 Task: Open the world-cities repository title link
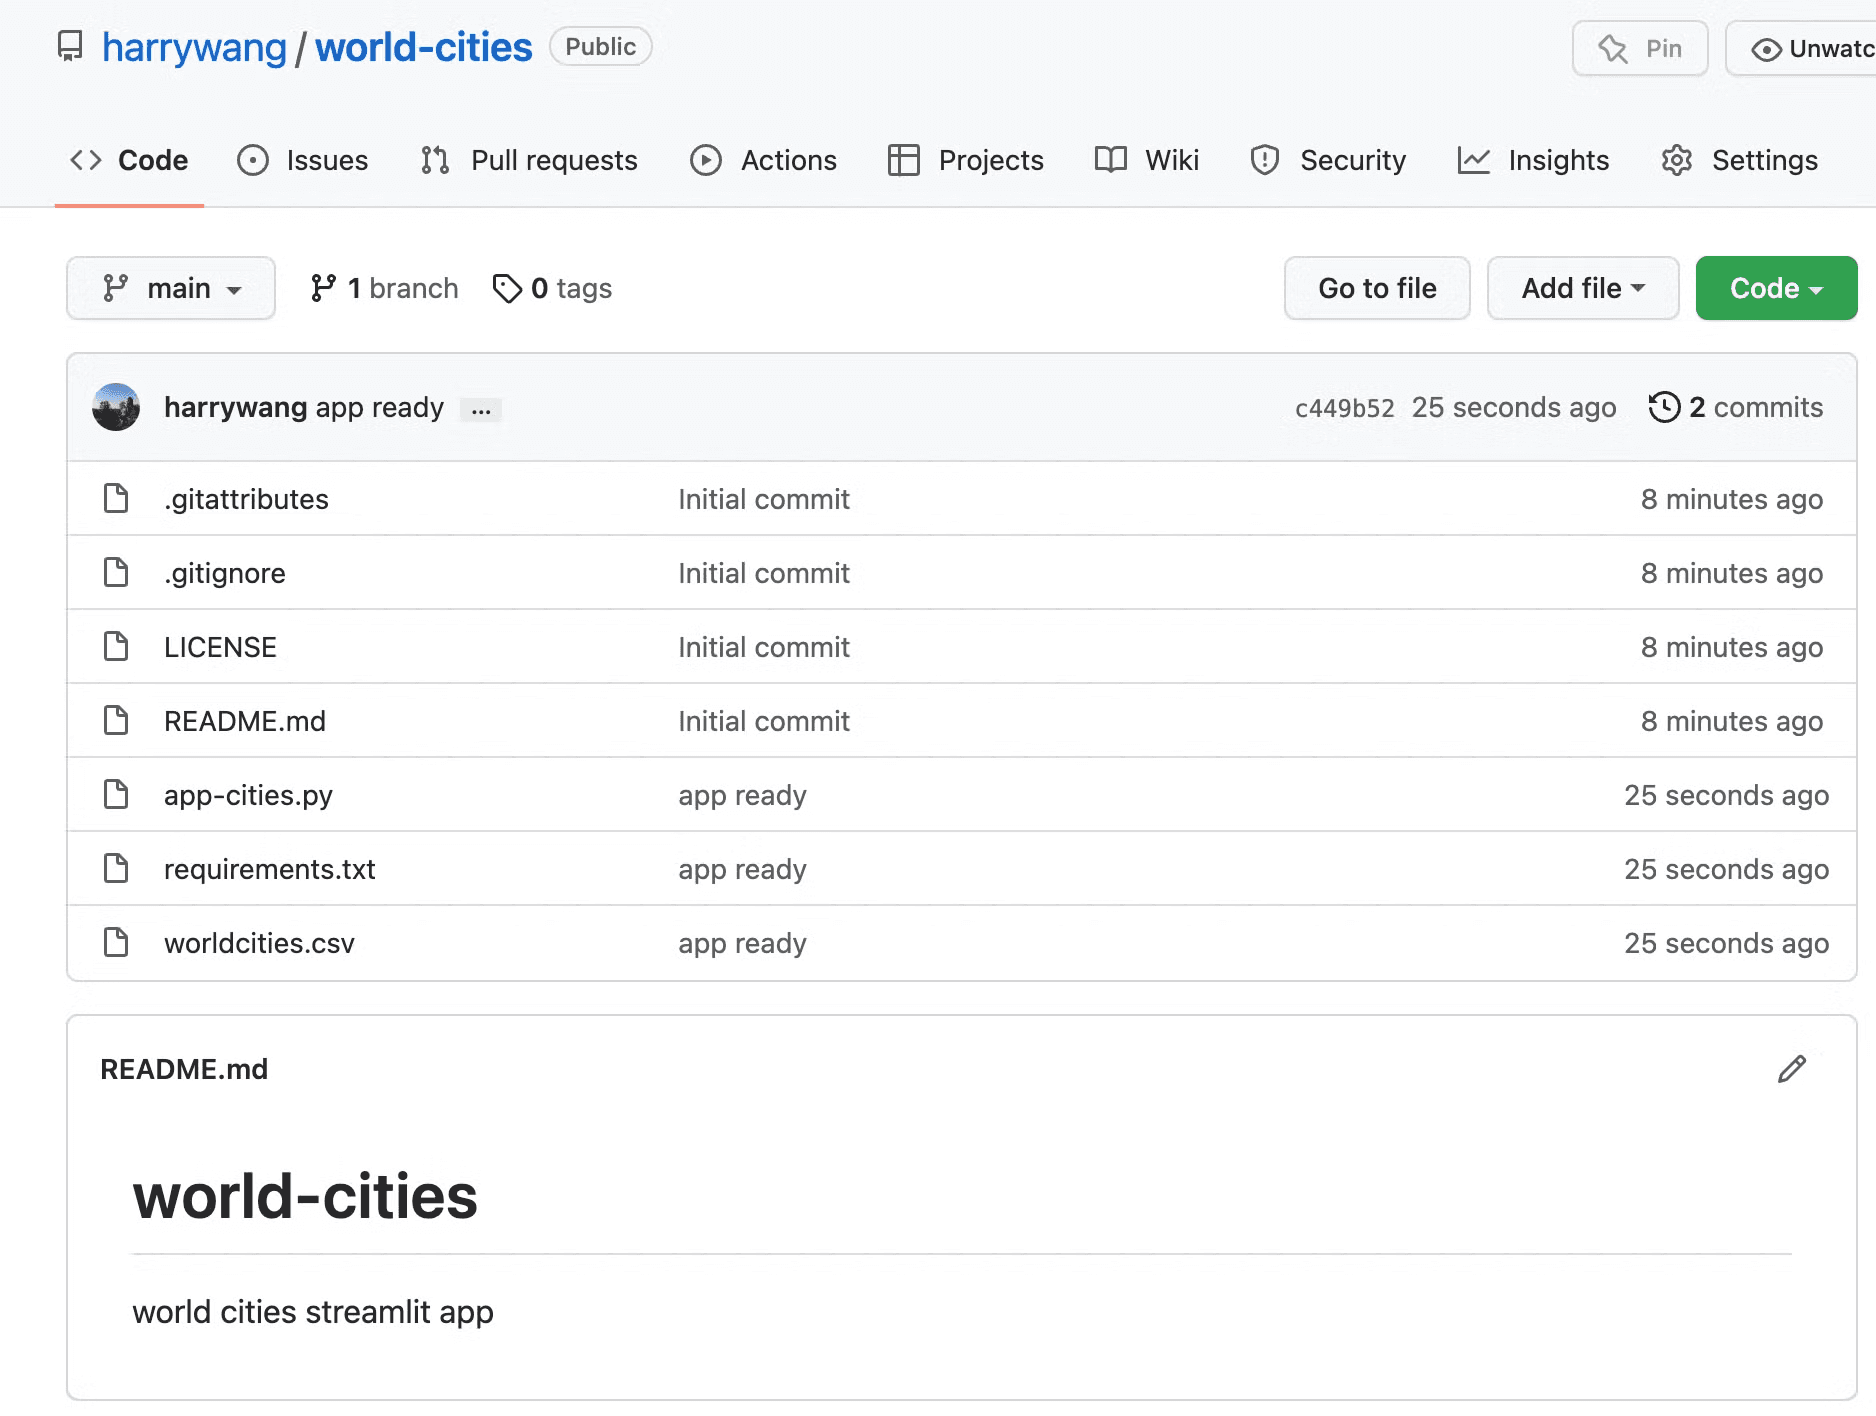(x=424, y=47)
